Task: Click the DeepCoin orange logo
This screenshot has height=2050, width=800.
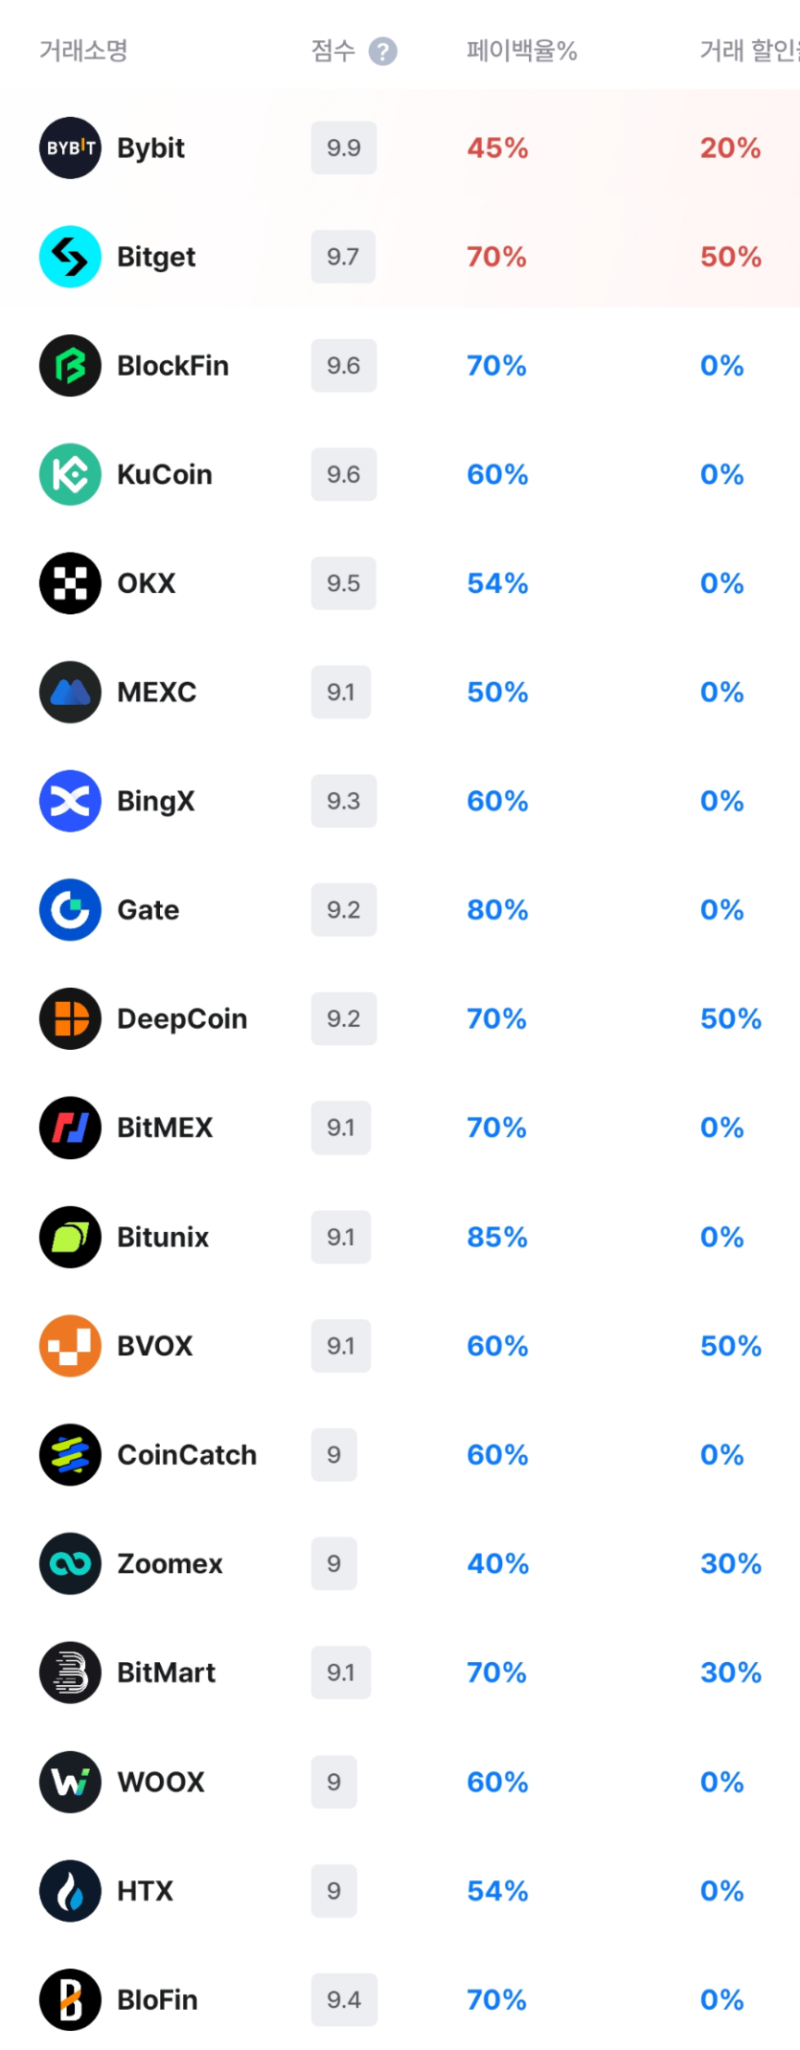Action: 70,1019
